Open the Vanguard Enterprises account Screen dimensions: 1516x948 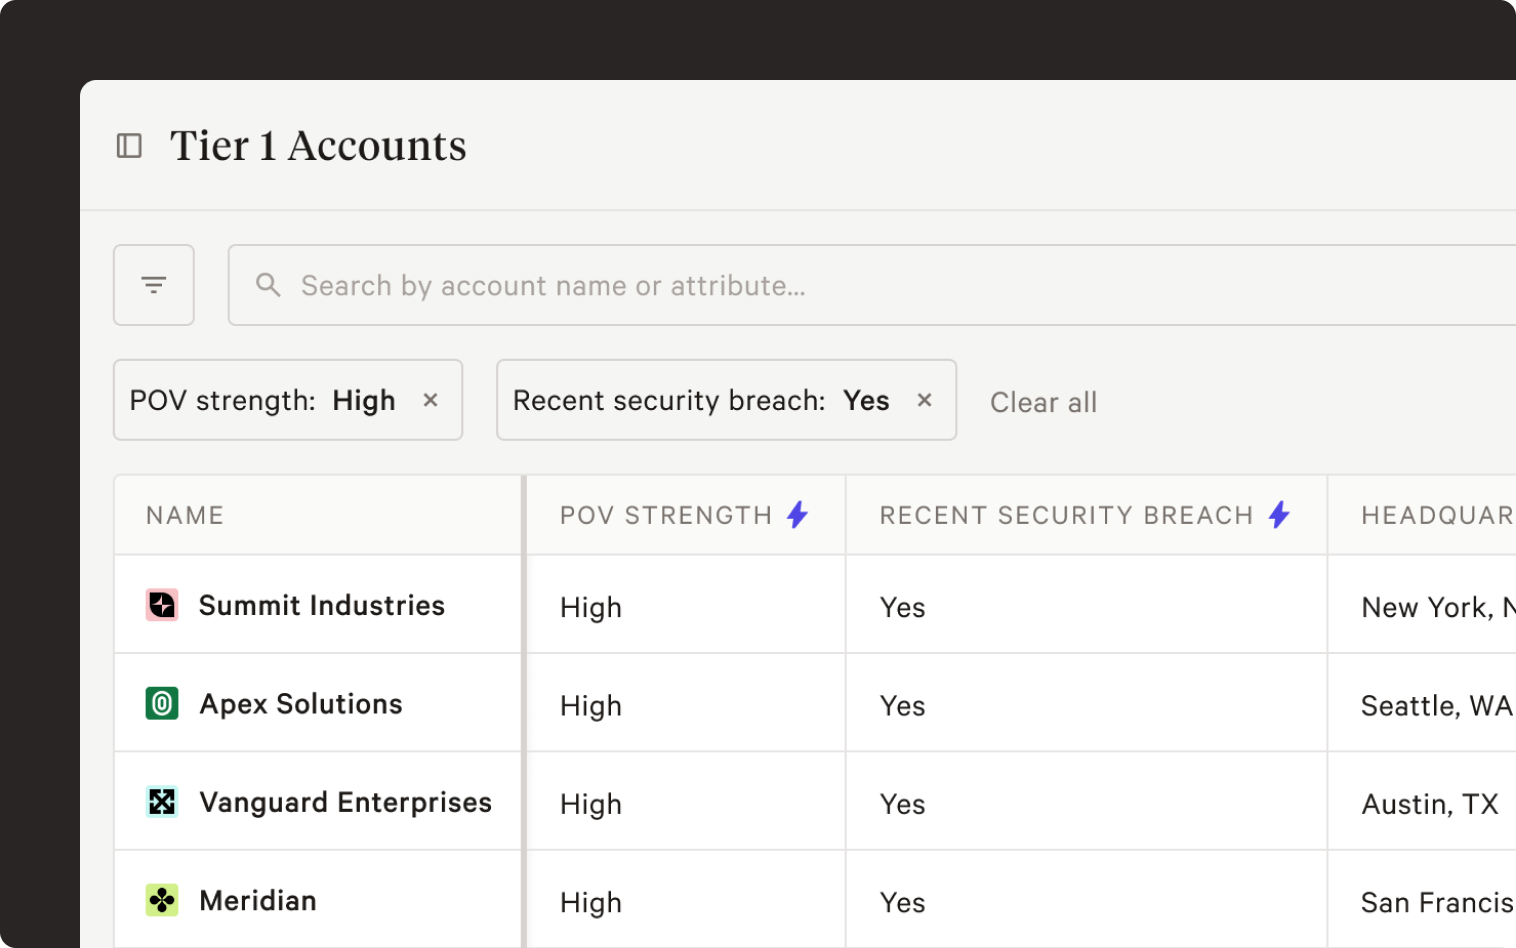(x=345, y=803)
